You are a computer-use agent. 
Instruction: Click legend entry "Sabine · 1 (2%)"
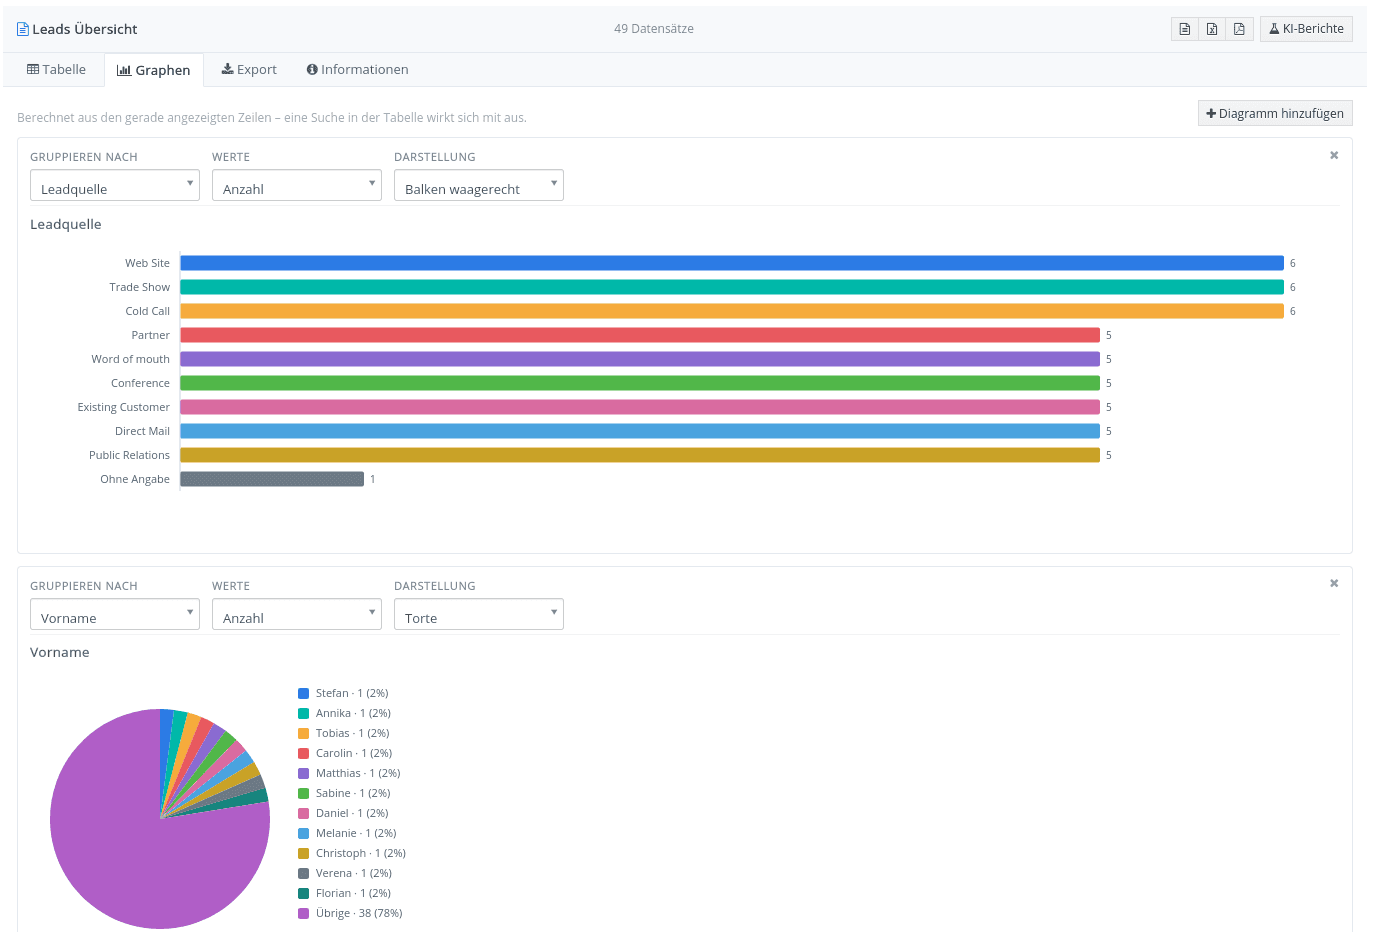[x=344, y=793]
